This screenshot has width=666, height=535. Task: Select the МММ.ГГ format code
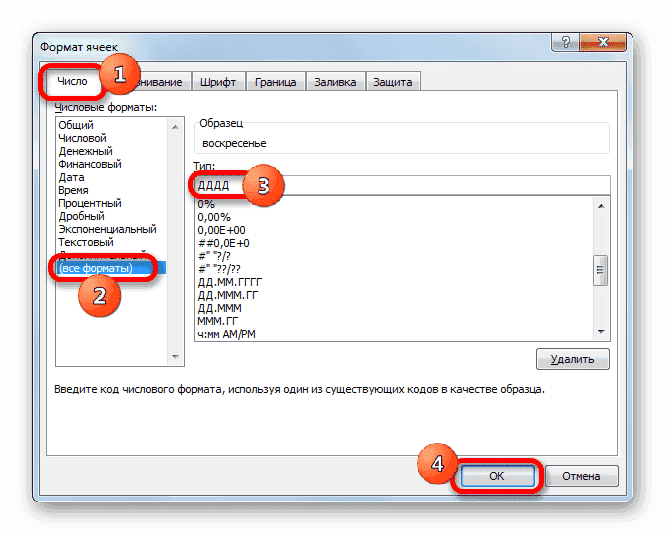[217, 321]
